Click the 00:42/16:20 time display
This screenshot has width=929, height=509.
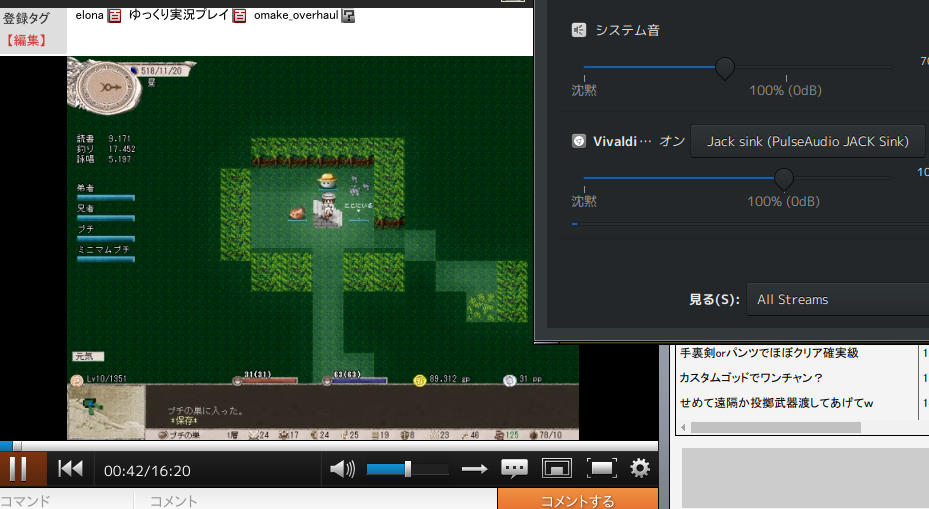point(147,470)
